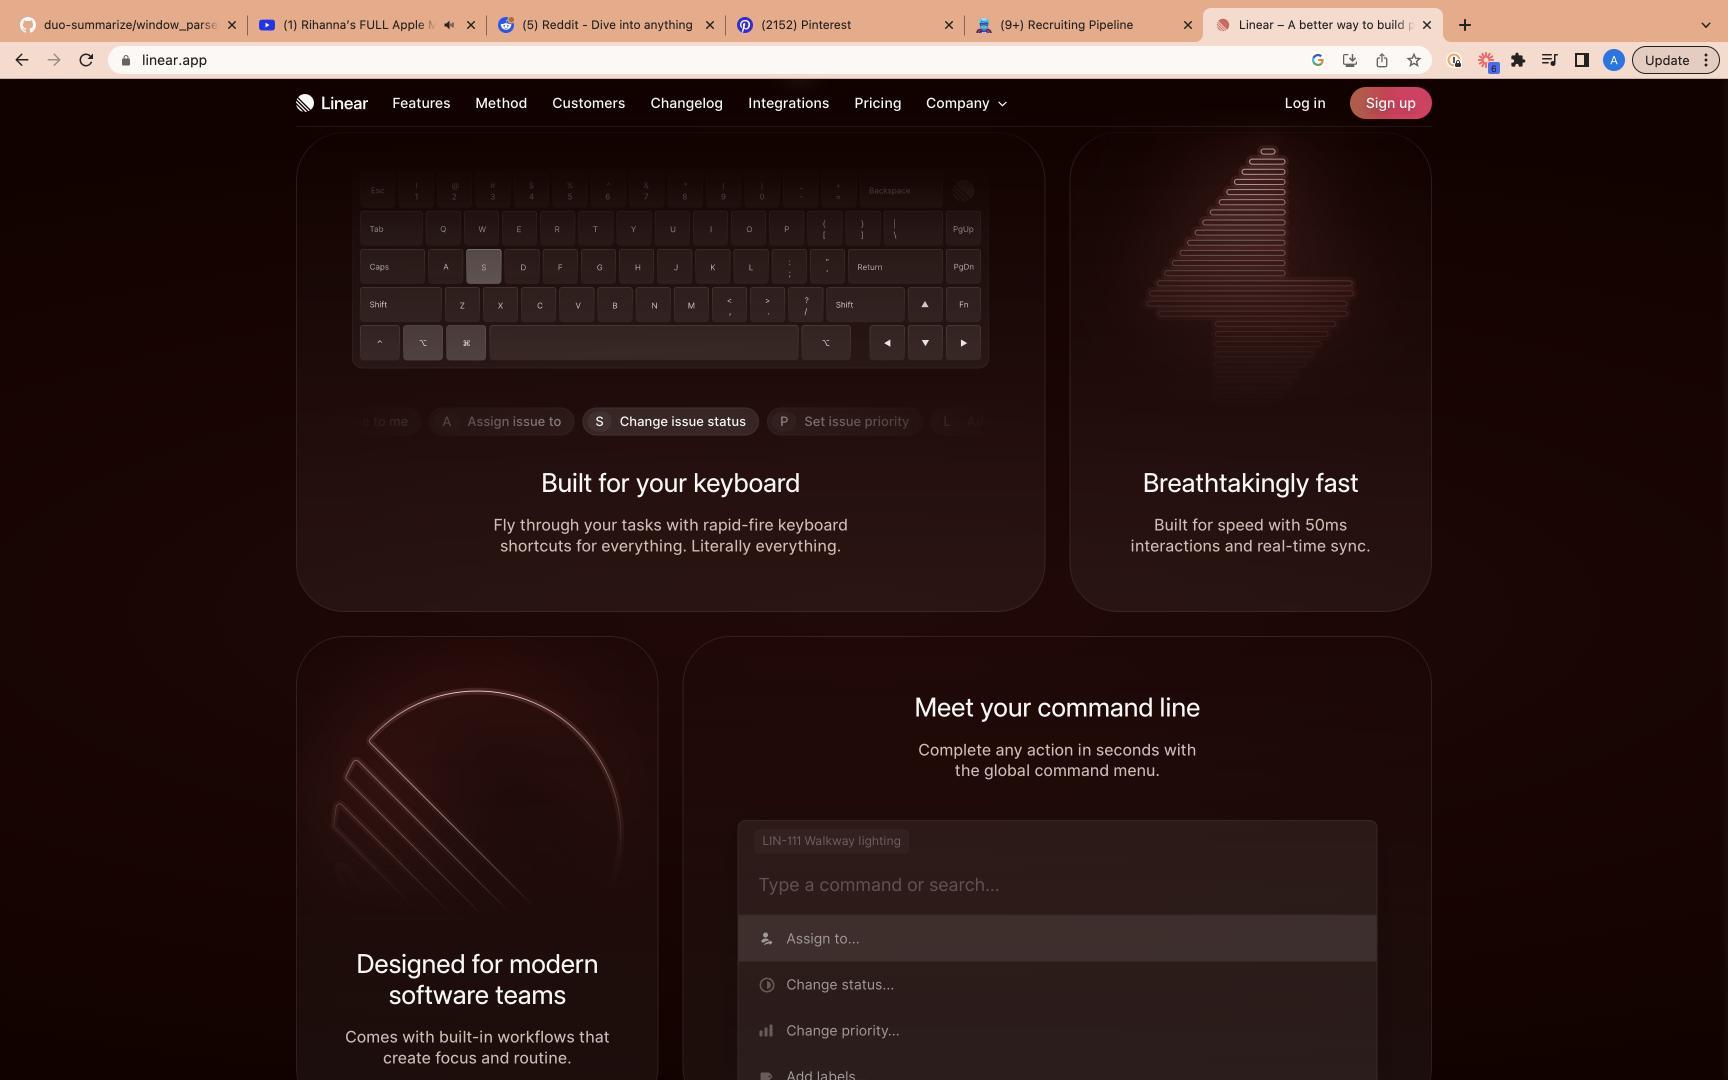Screen dimensions: 1728x1080
Task: Click the highlighted S key on the keyboard
Action: [x=483, y=267]
